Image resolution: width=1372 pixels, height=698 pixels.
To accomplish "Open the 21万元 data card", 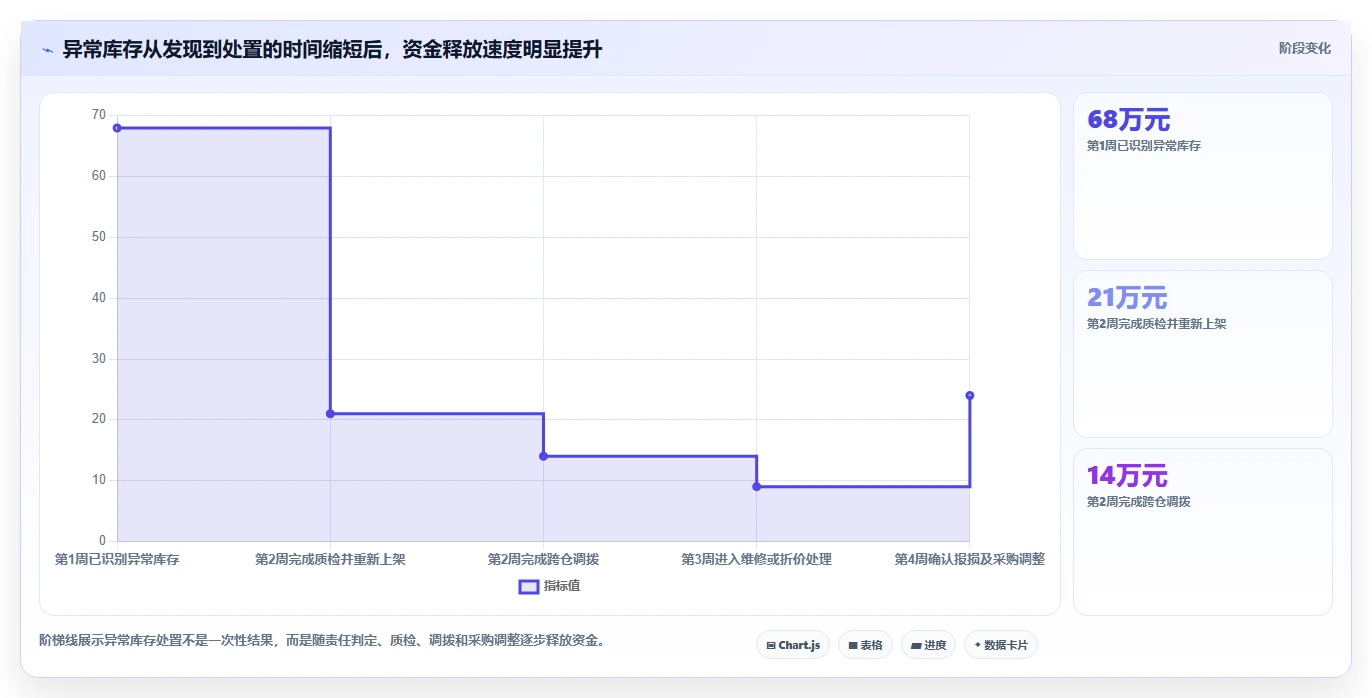I will coord(1202,354).
